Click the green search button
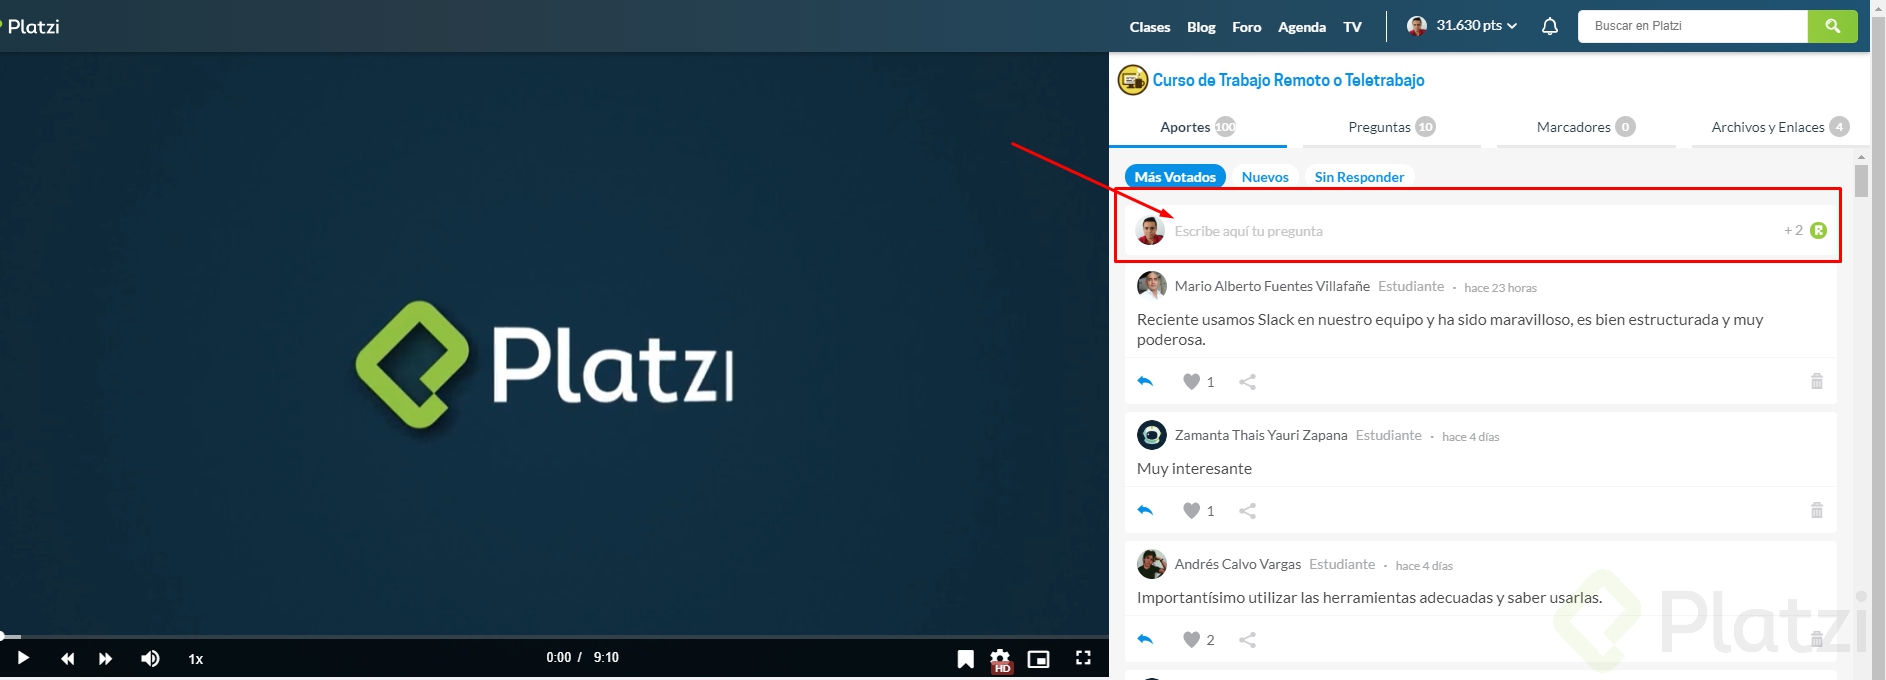Image resolution: width=1886 pixels, height=680 pixels. point(1833,26)
